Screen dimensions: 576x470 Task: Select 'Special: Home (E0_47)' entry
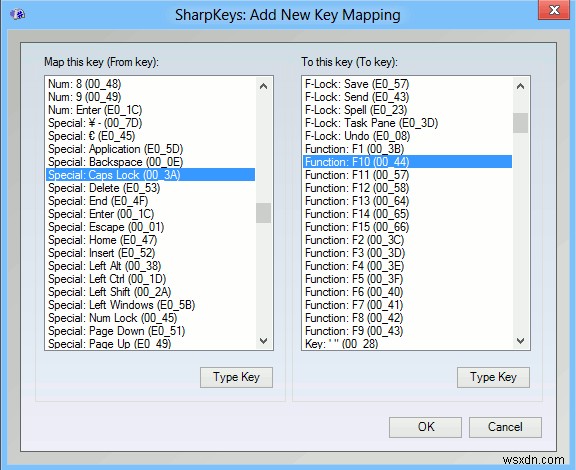[150, 240]
